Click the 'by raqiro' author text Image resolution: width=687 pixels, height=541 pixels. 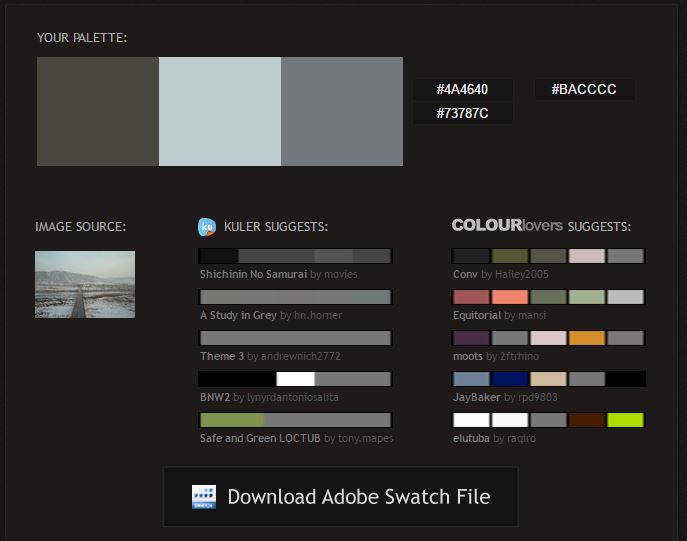coord(514,438)
